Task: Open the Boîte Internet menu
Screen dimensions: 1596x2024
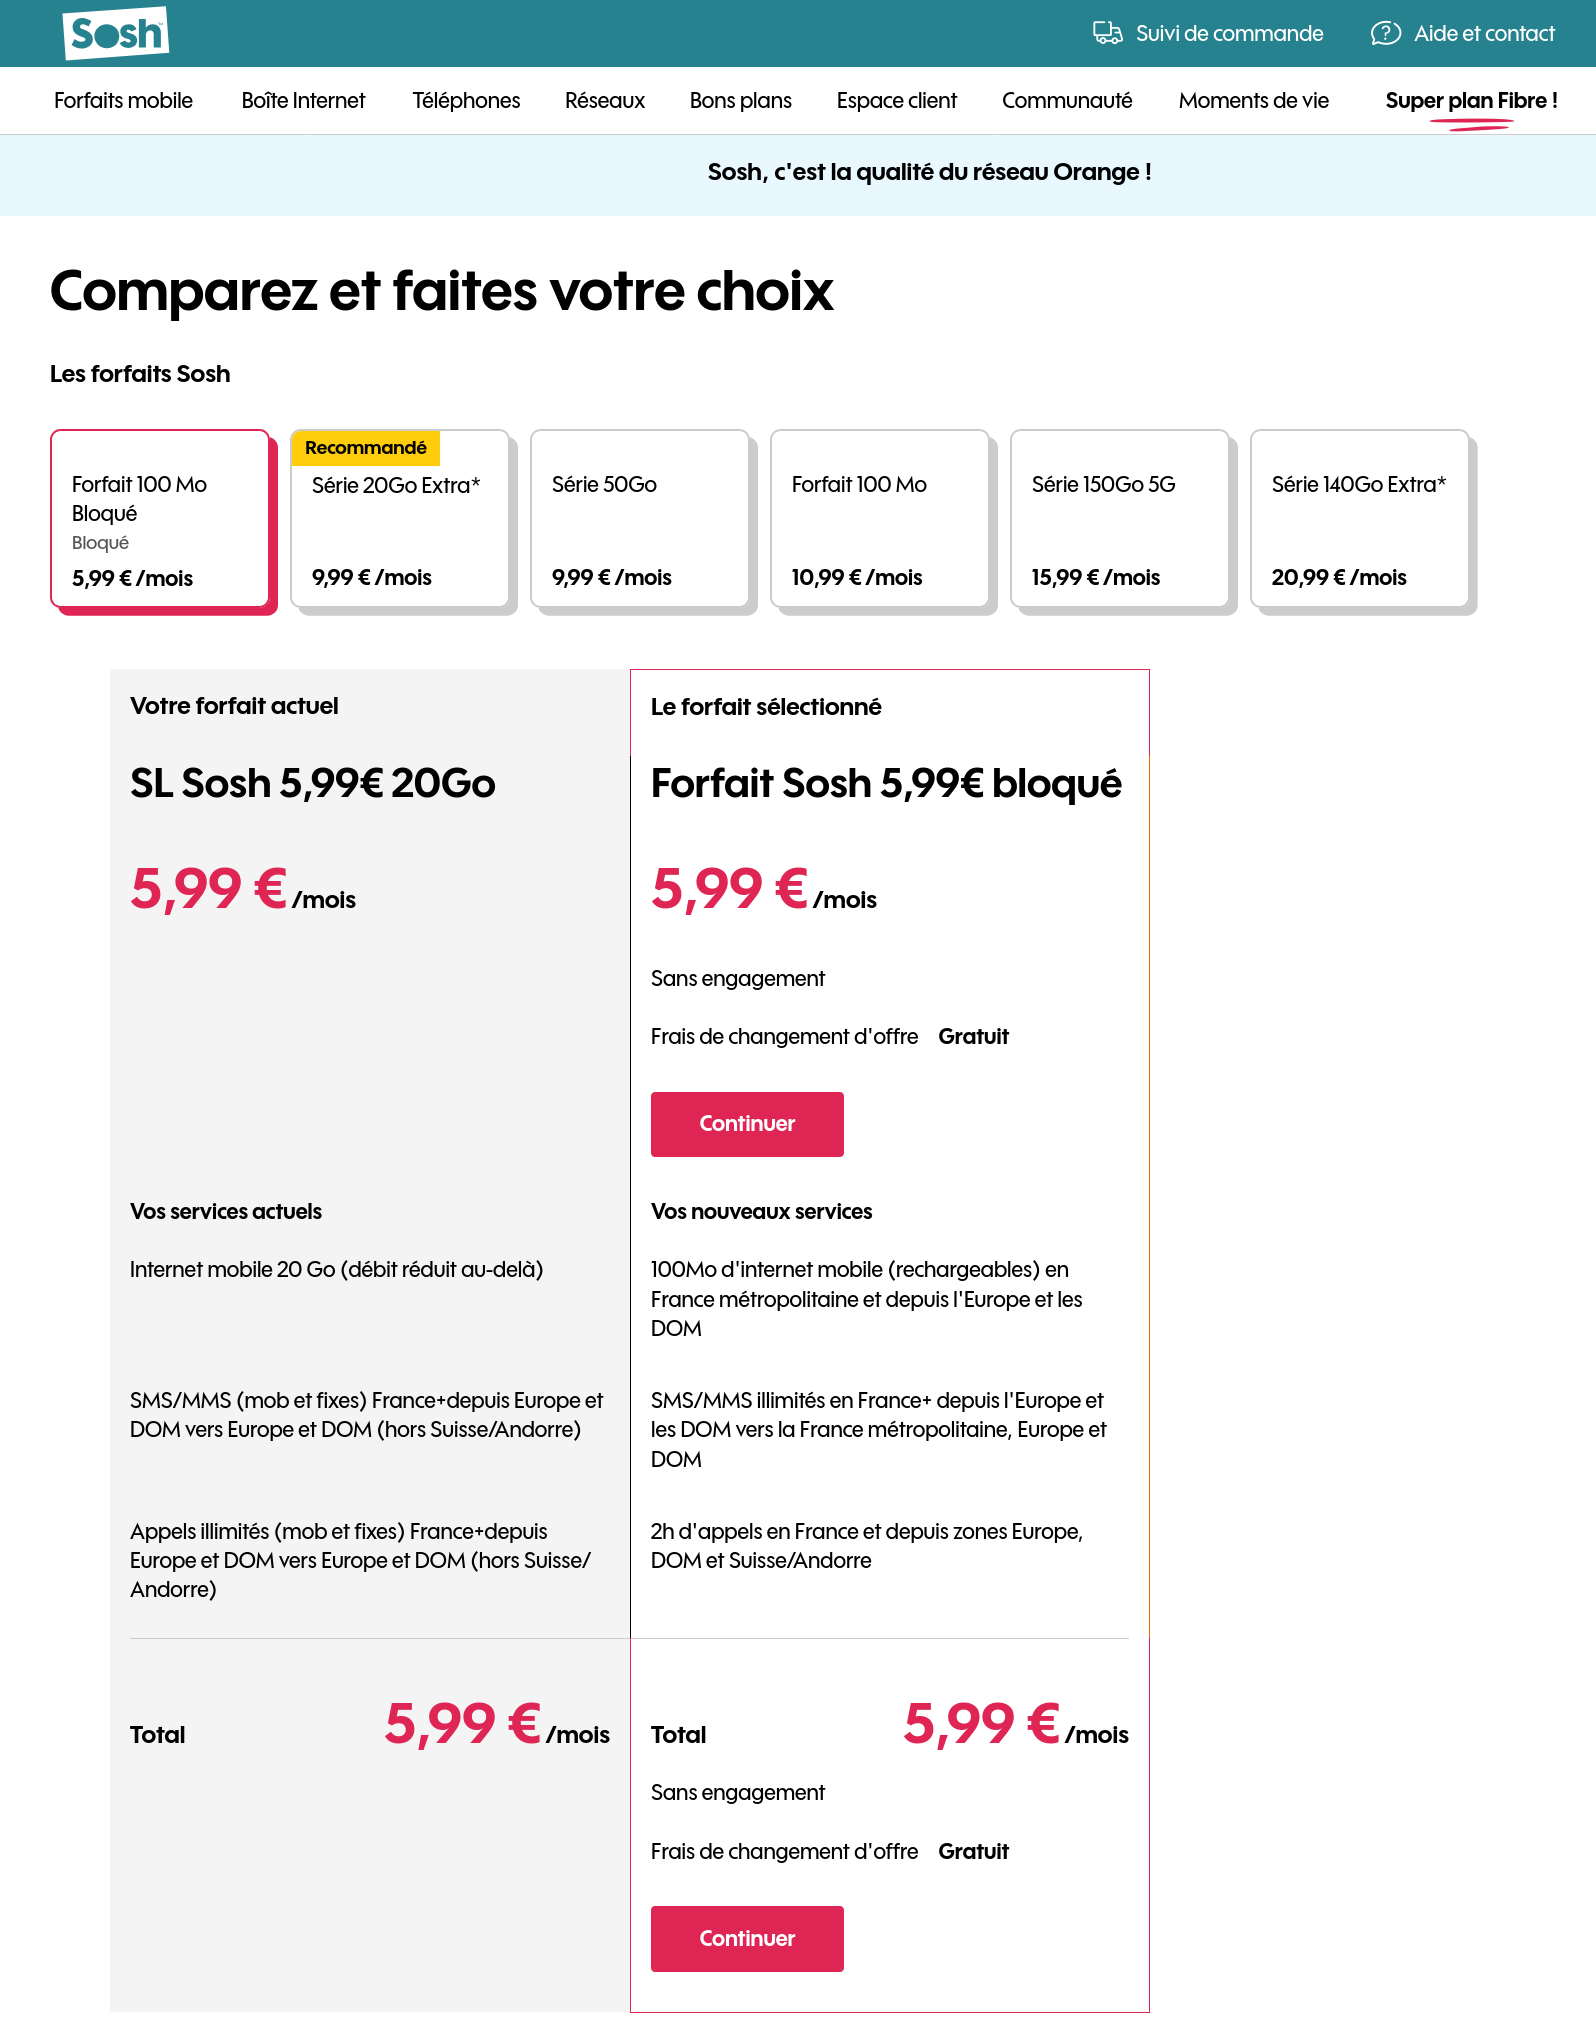Action: 303,101
